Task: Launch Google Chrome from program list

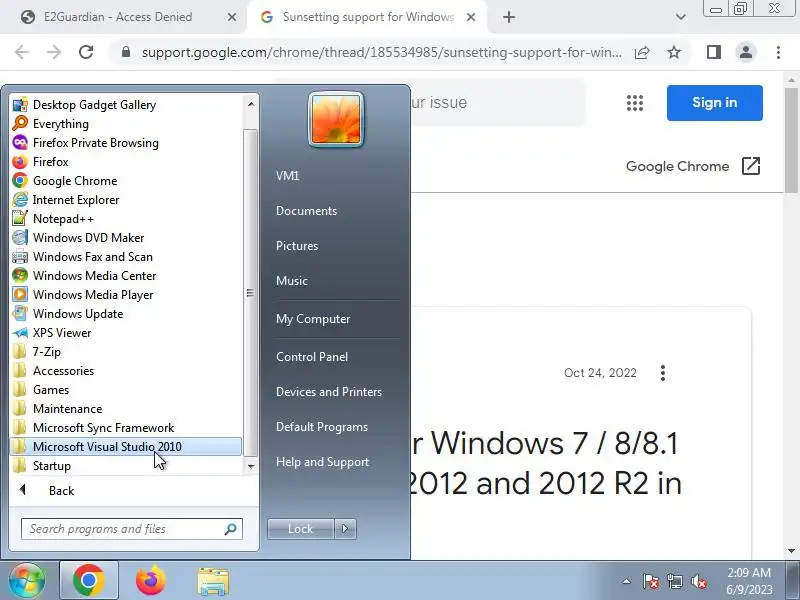Action: click(x=126, y=181)
